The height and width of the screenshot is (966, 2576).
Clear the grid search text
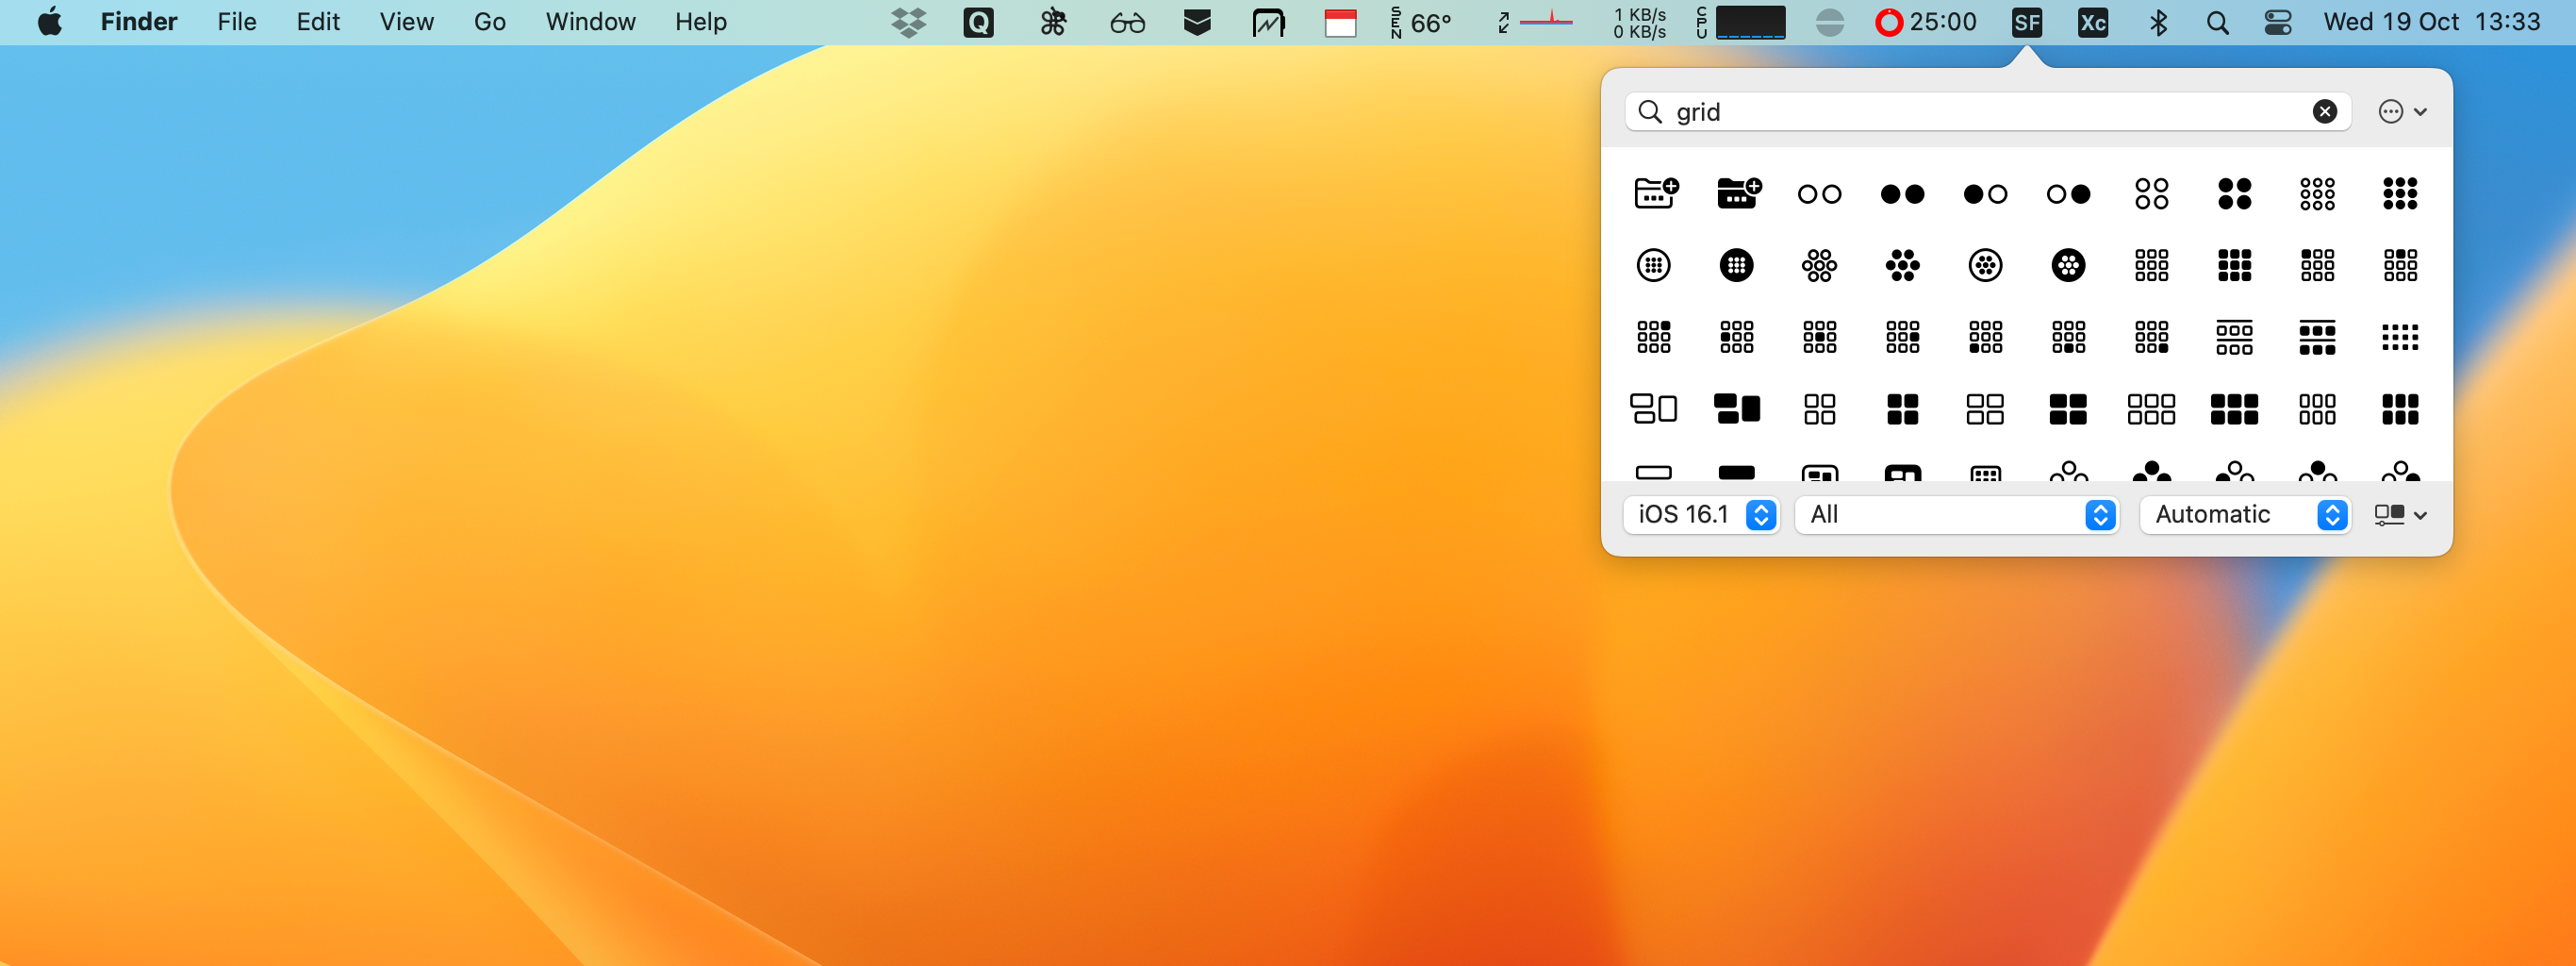[2325, 112]
